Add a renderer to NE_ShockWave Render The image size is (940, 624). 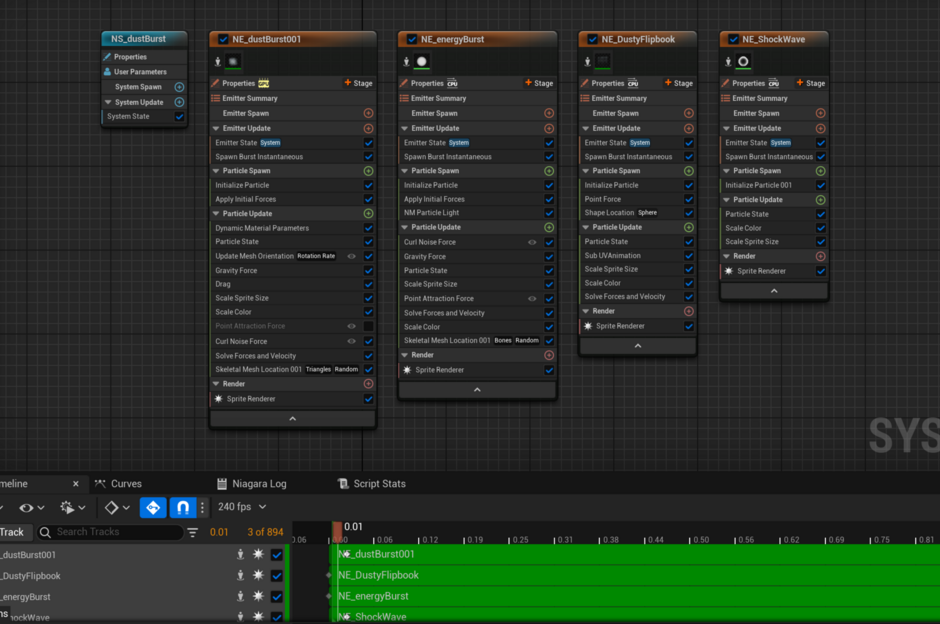click(x=821, y=256)
